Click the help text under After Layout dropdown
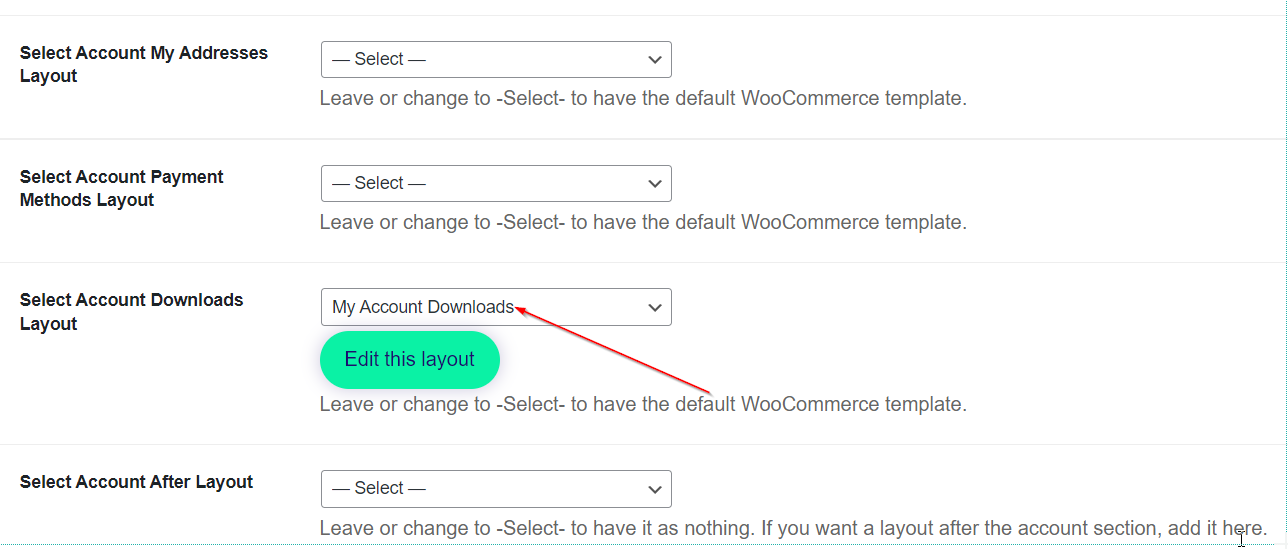The image size is (1288, 549). pos(793,527)
